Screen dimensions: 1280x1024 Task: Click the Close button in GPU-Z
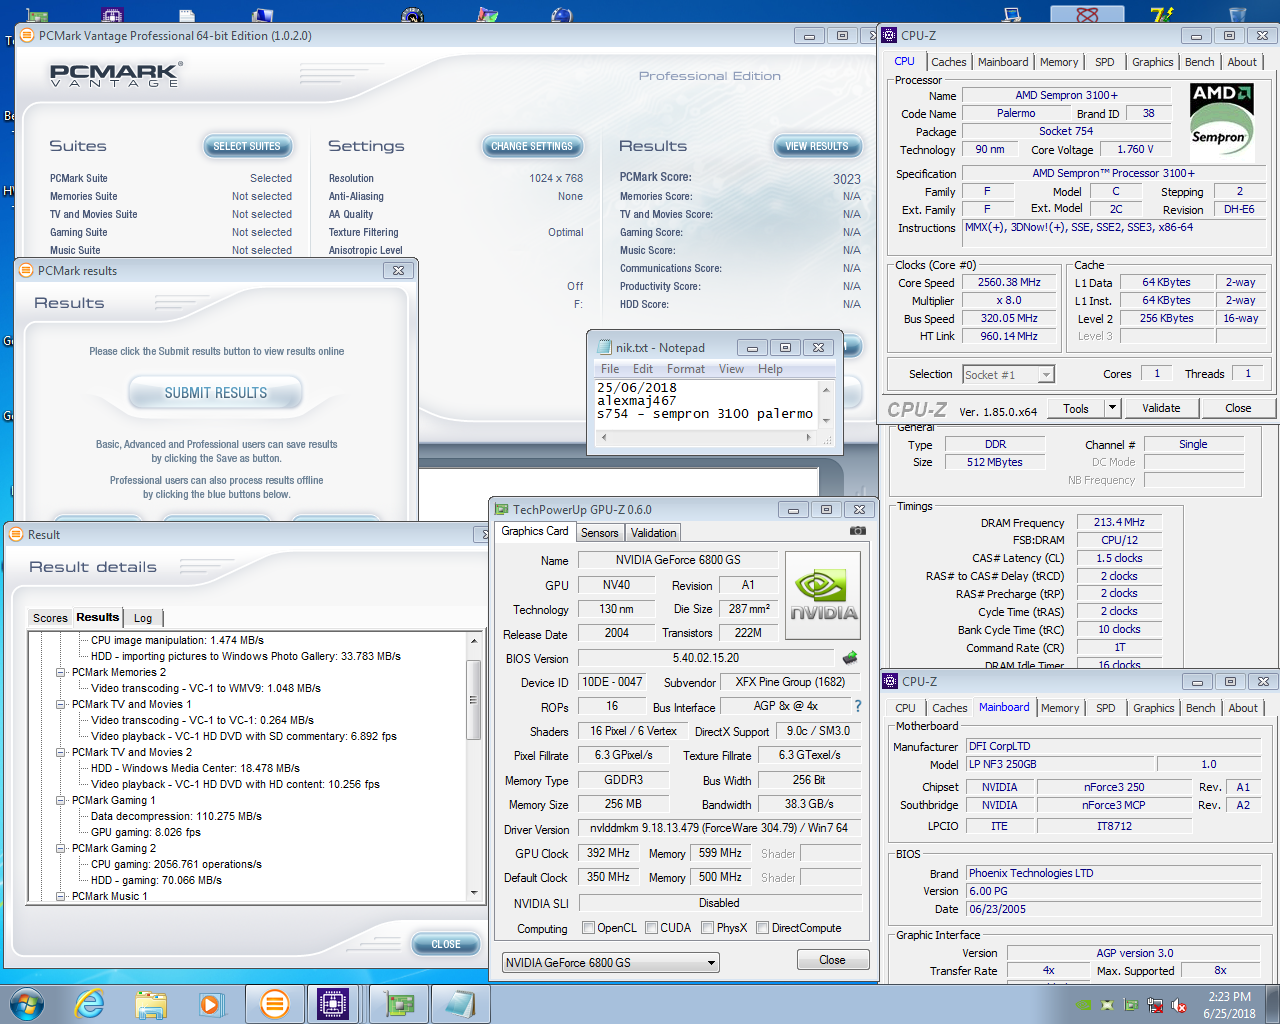[832, 960]
